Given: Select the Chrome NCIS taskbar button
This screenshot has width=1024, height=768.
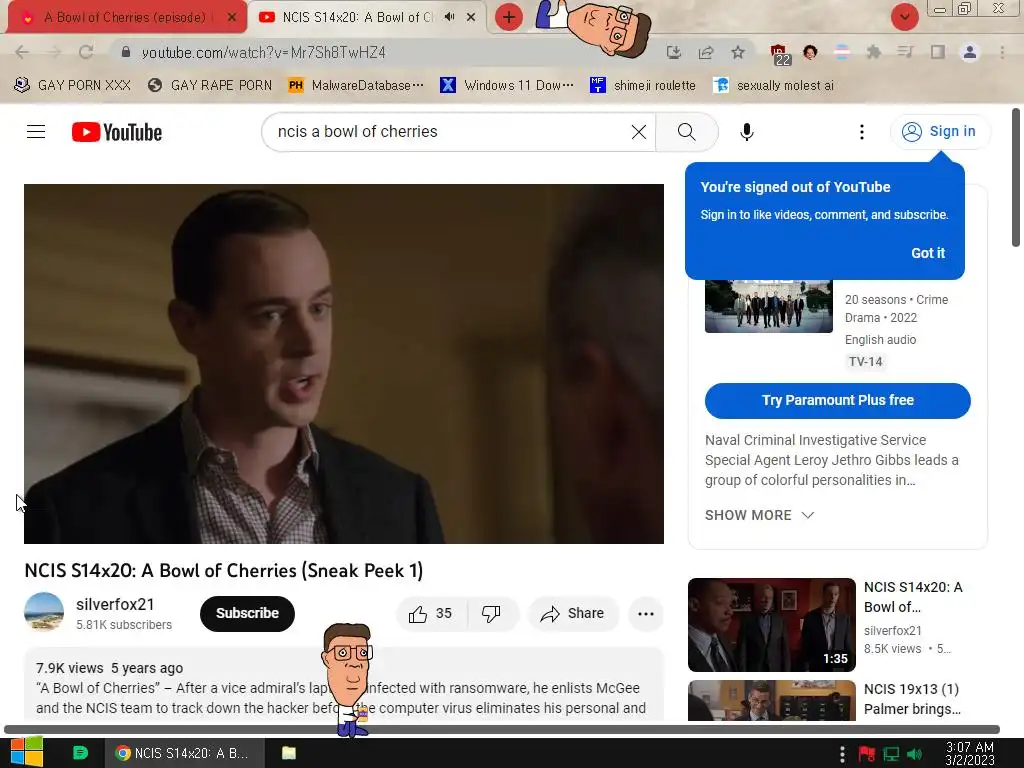Looking at the screenshot, I should (185, 753).
